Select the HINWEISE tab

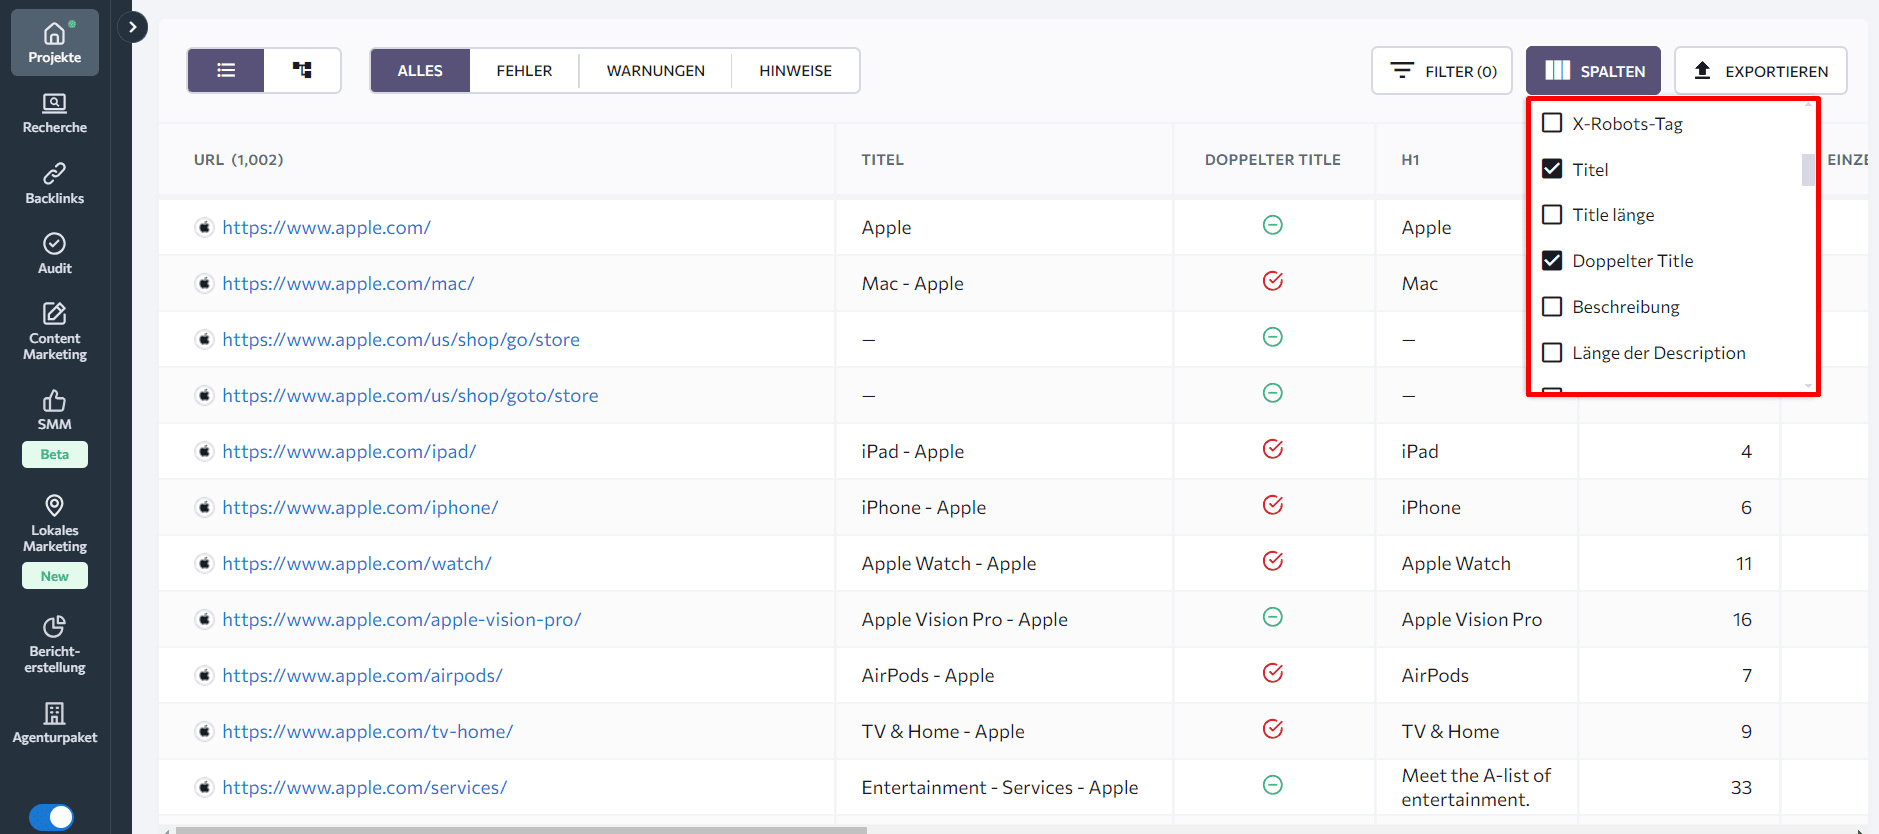coord(795,71)
